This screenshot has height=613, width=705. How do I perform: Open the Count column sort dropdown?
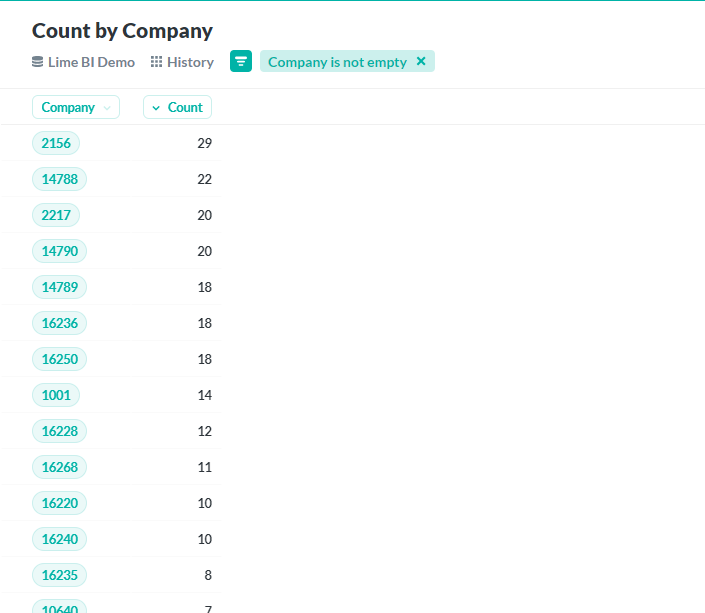point(177,107)
